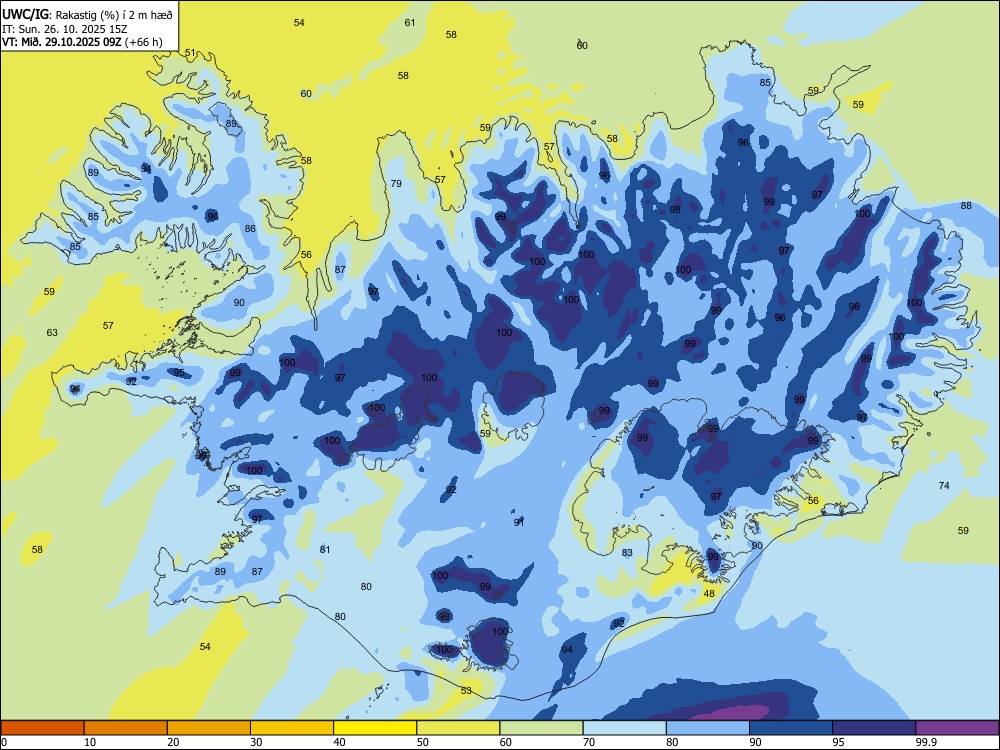Click the map value '48'

[709, 594]
